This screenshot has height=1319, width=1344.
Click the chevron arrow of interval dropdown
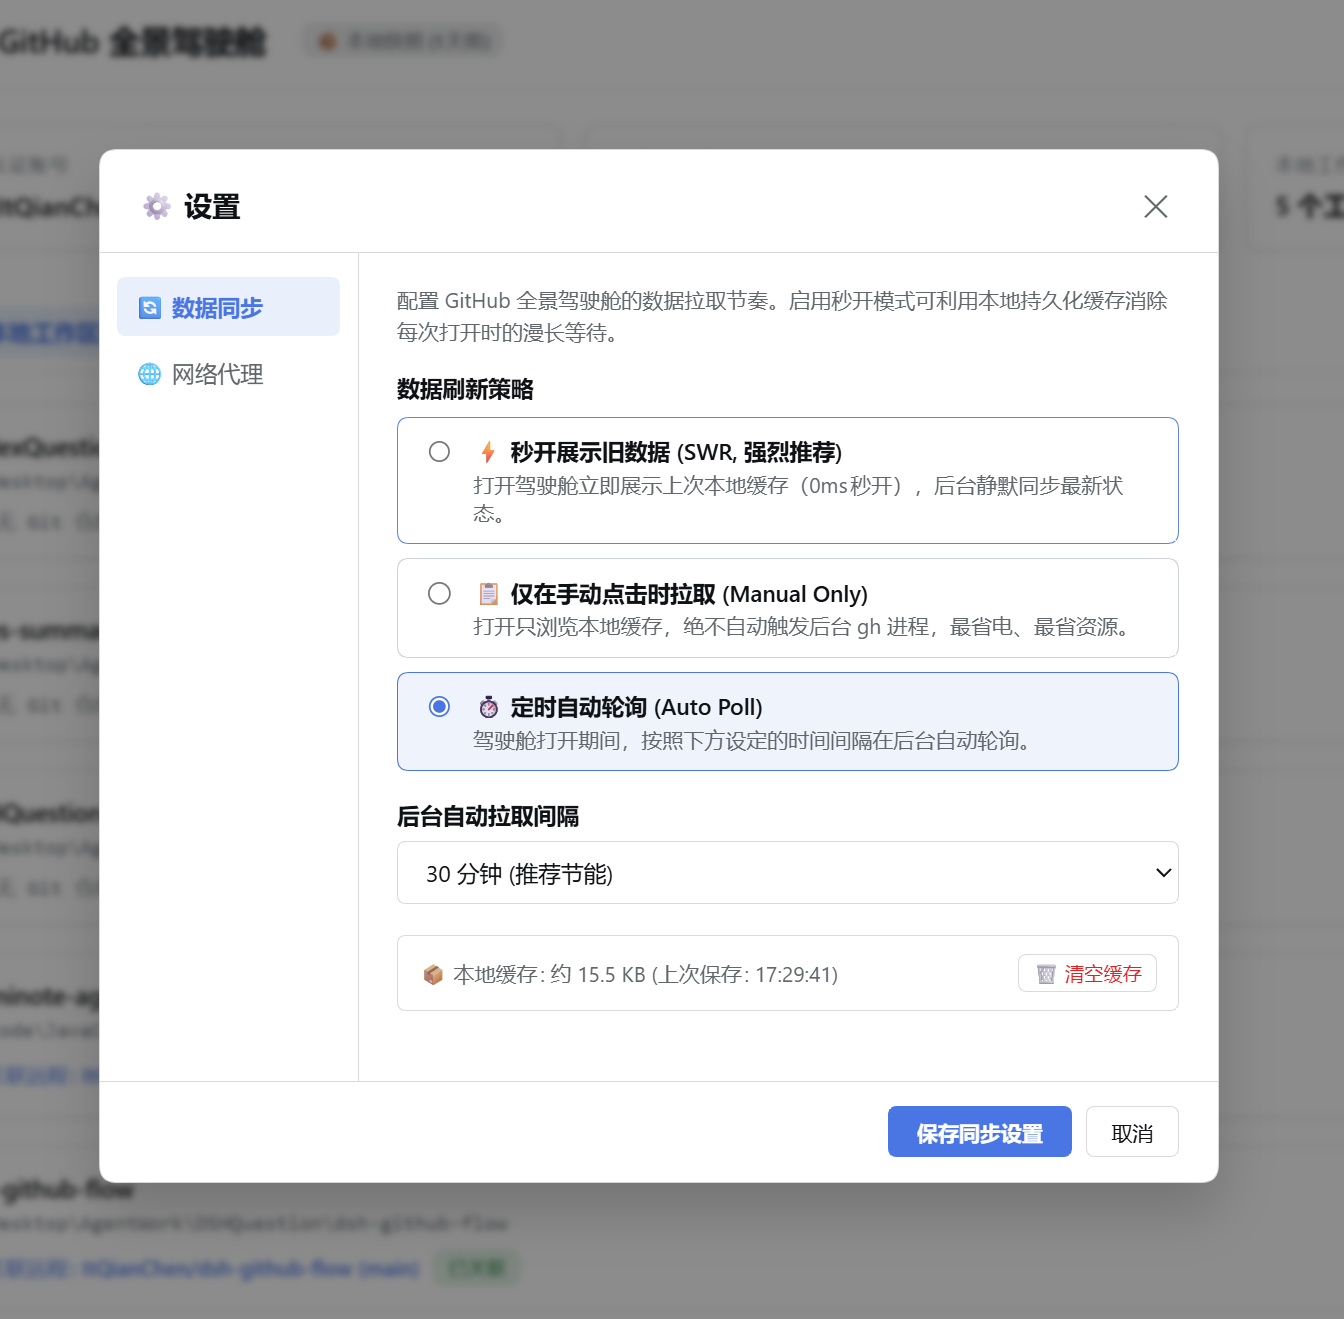(1163, 873)
